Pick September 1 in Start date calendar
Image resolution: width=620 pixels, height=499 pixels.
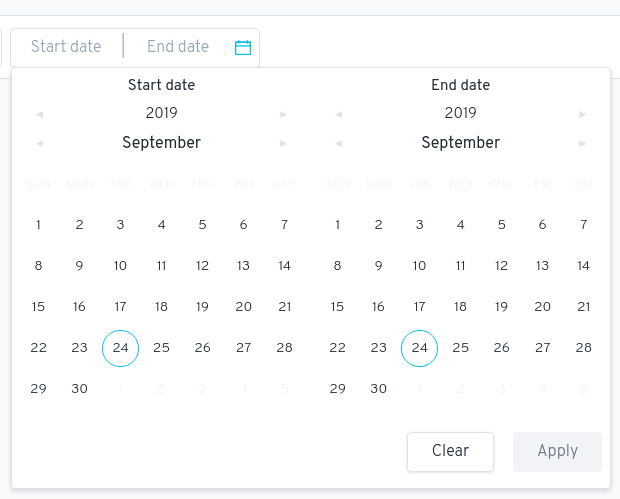39,225
